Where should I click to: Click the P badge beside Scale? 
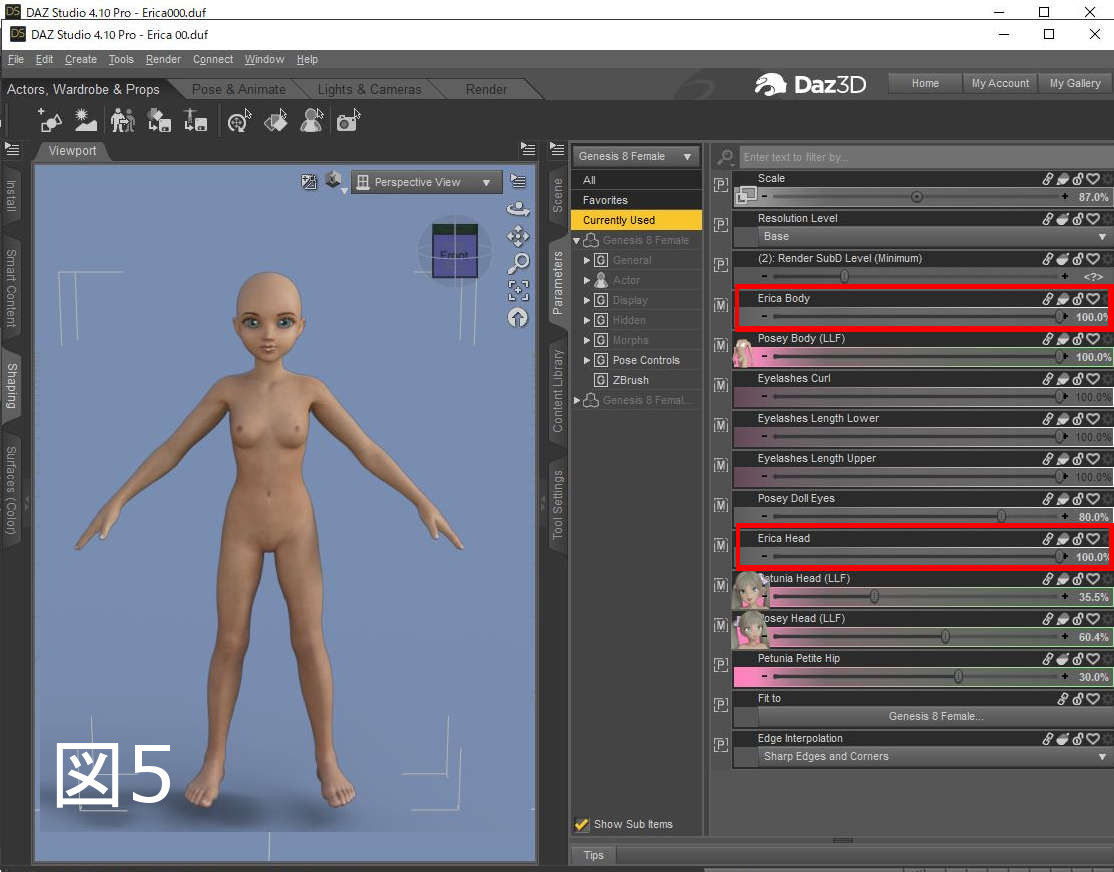720,185
